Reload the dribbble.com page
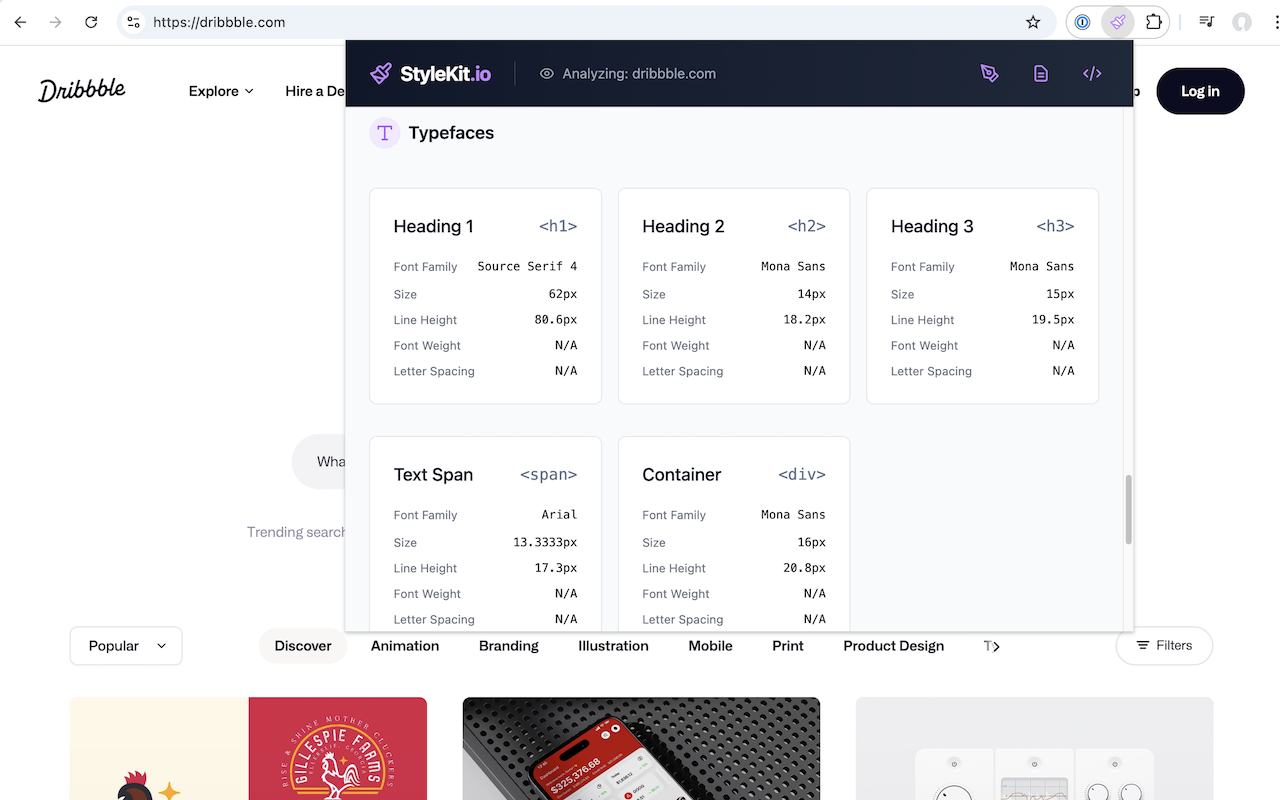1280x800 pixels. pyautogui.click(x=90, y=22)
